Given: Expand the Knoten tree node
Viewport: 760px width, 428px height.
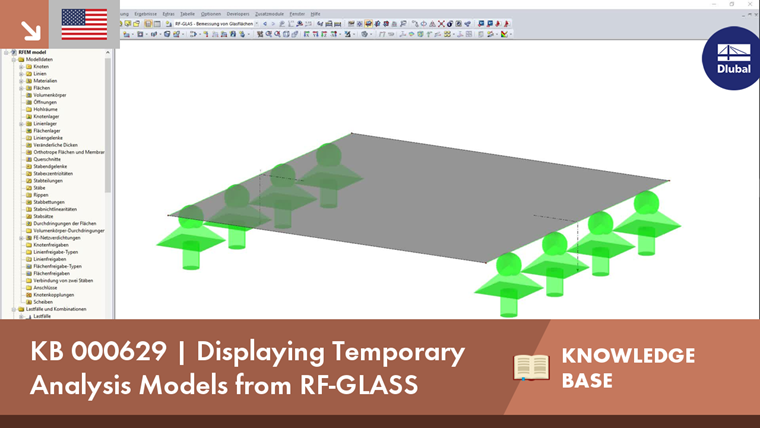Looking at the screenshot, I should [21, 67].
